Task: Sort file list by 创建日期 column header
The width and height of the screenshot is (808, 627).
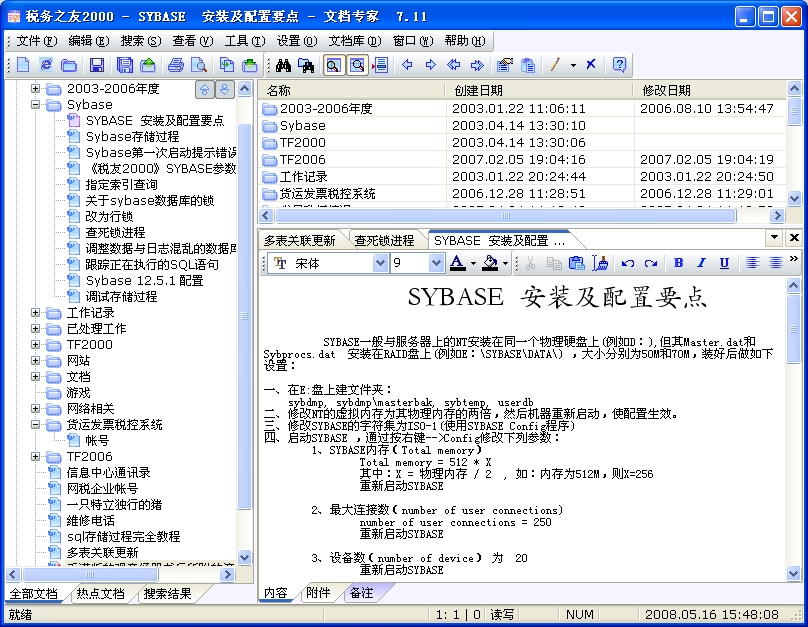Action: click(x=539, y=91)
